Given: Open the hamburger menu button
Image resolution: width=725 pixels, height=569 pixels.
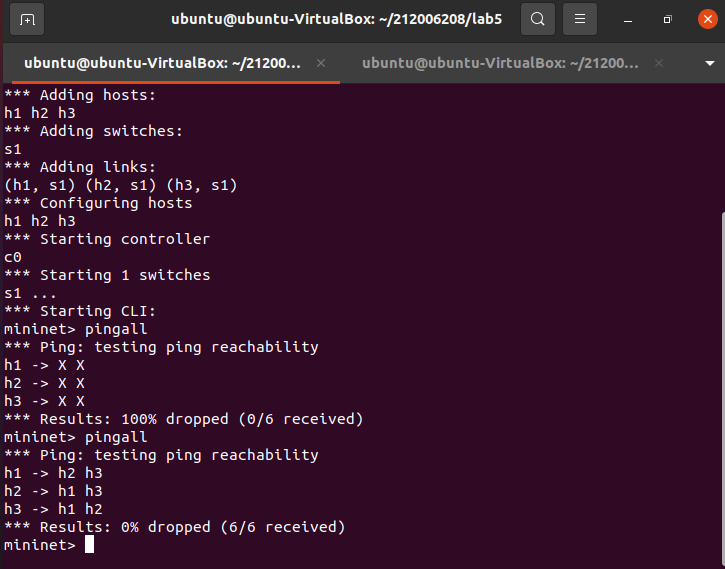Looking at the screenshot, I should tap(579, 19).
